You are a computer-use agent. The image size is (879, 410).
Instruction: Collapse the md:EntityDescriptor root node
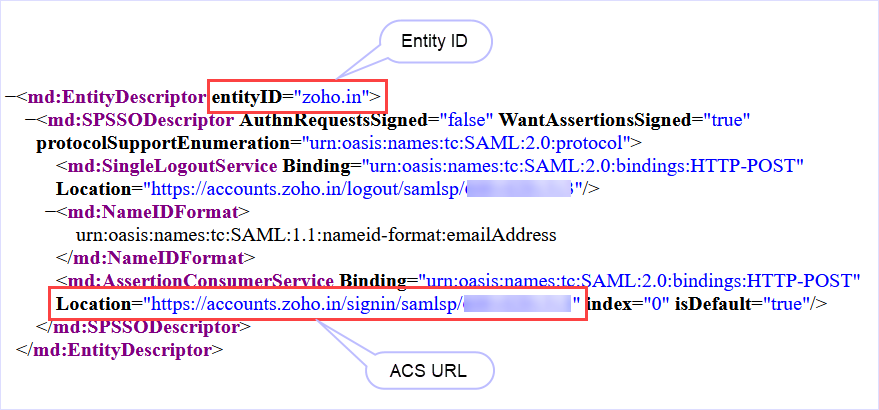tap(9, 98)
